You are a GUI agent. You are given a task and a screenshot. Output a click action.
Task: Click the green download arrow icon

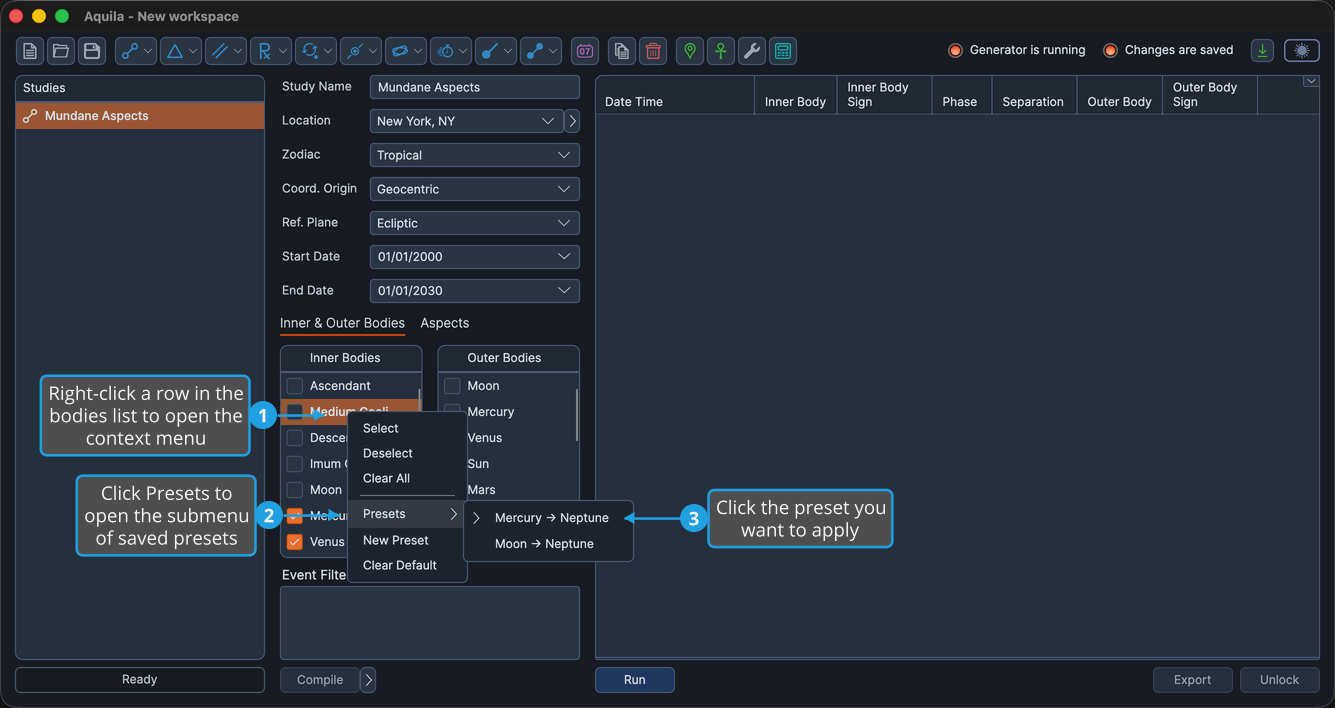coord(1263,51)
